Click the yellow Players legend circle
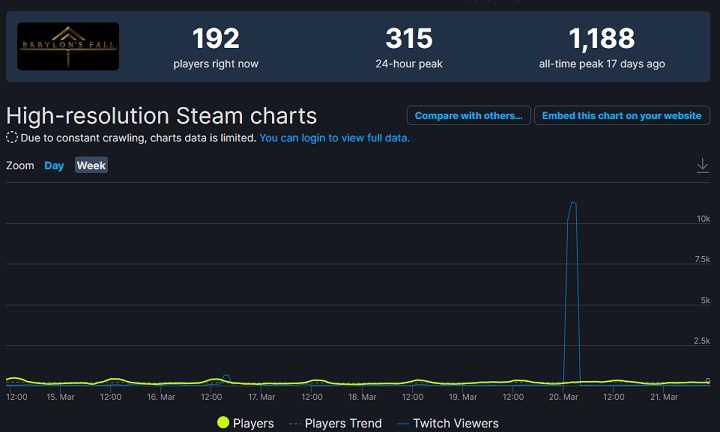720x432 pixels. [223, 423]
